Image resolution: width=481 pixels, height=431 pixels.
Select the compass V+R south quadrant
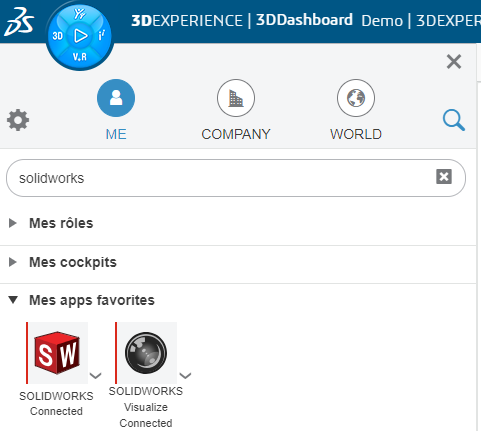coord(80,57)
